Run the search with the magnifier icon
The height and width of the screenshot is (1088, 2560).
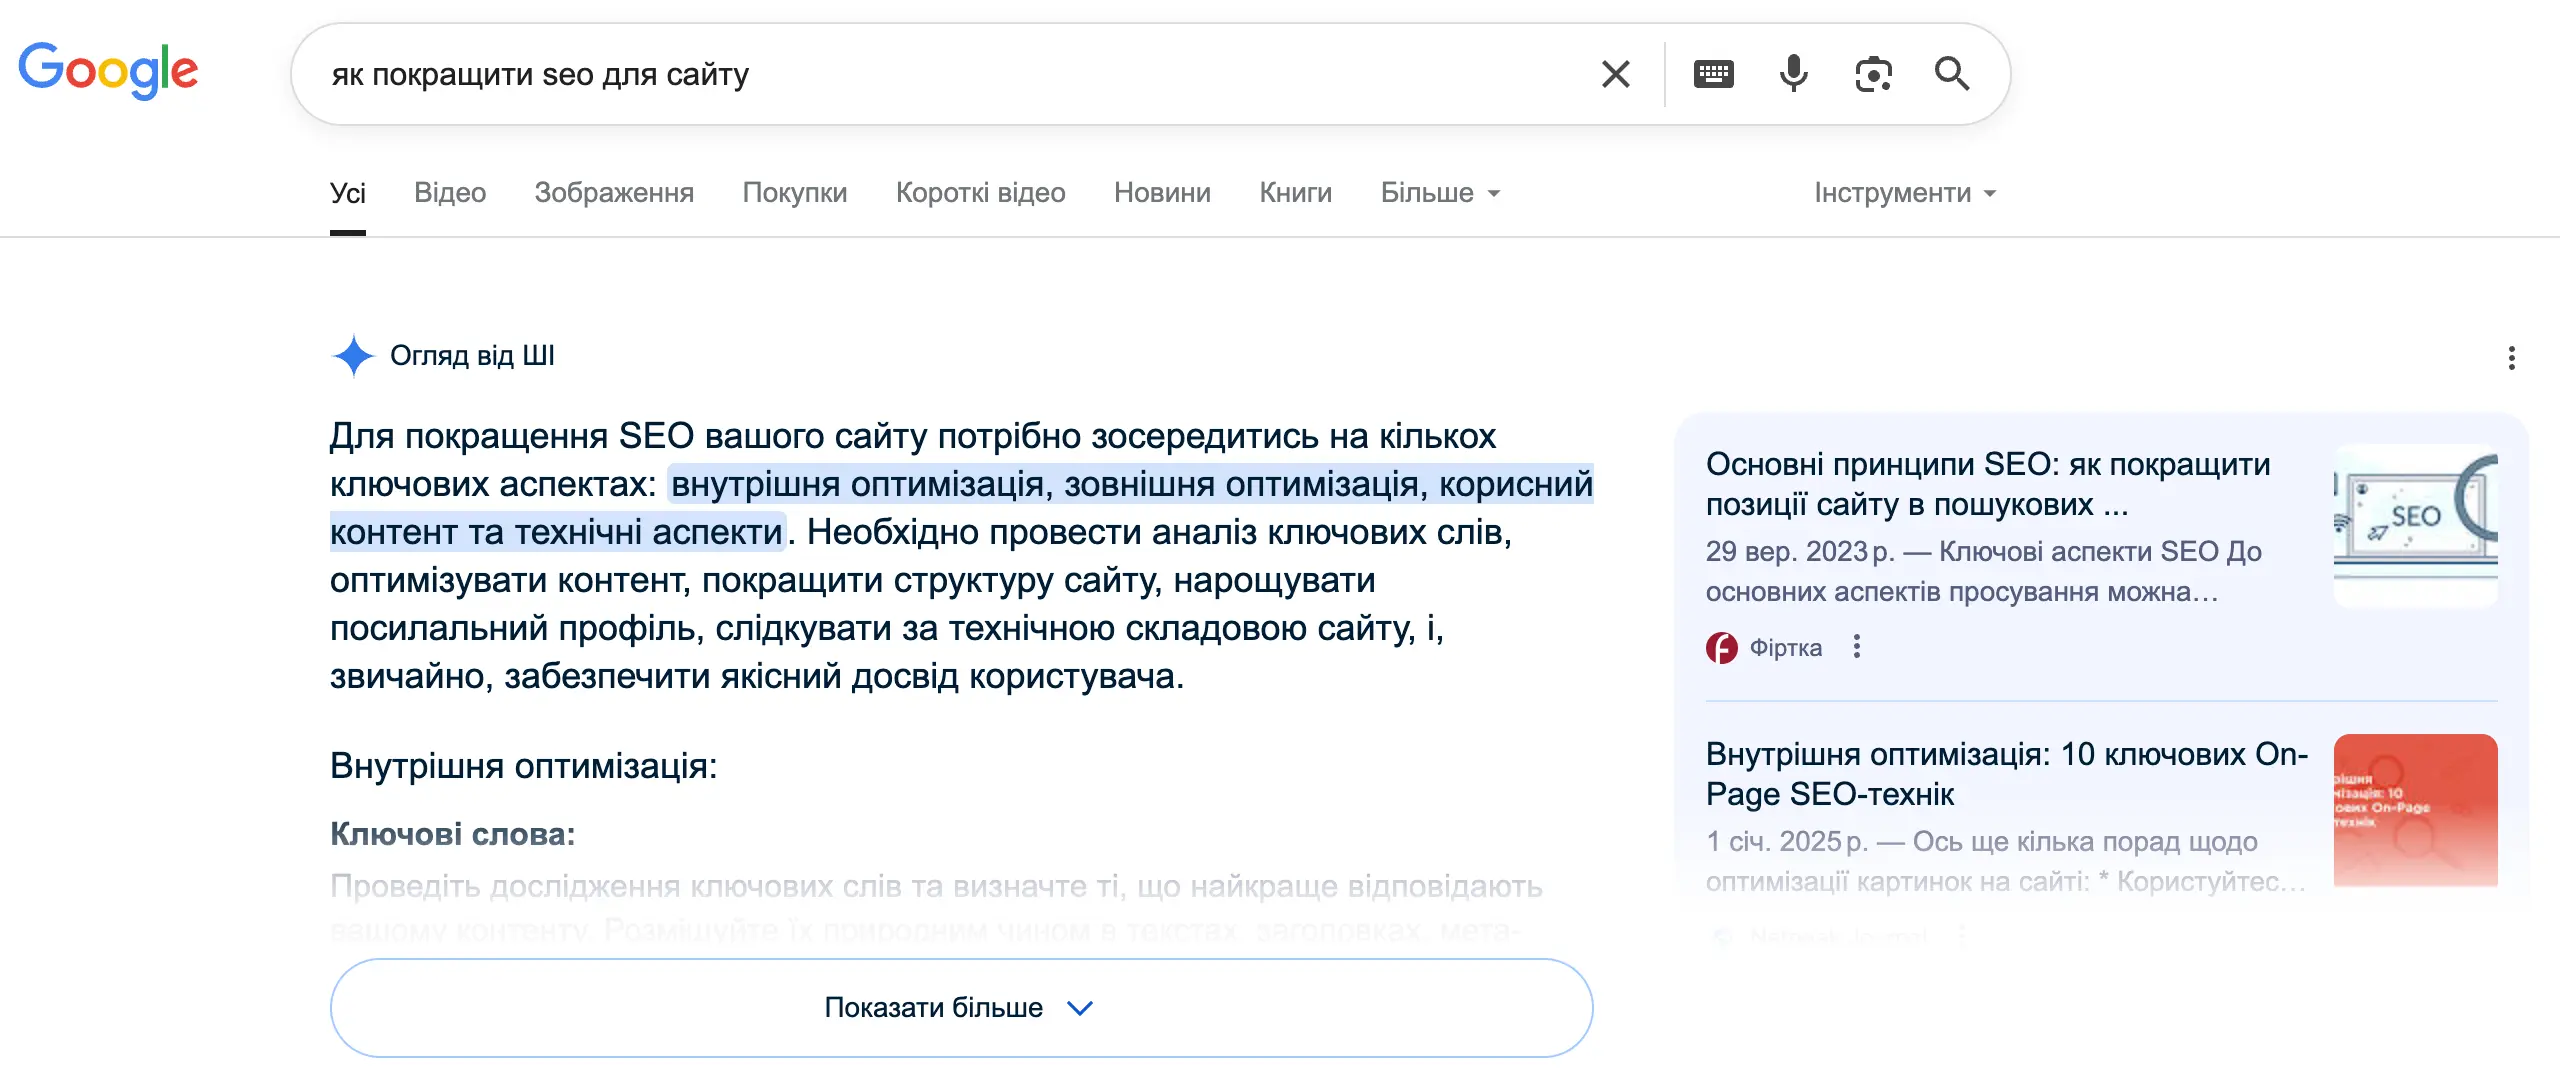1951,74
